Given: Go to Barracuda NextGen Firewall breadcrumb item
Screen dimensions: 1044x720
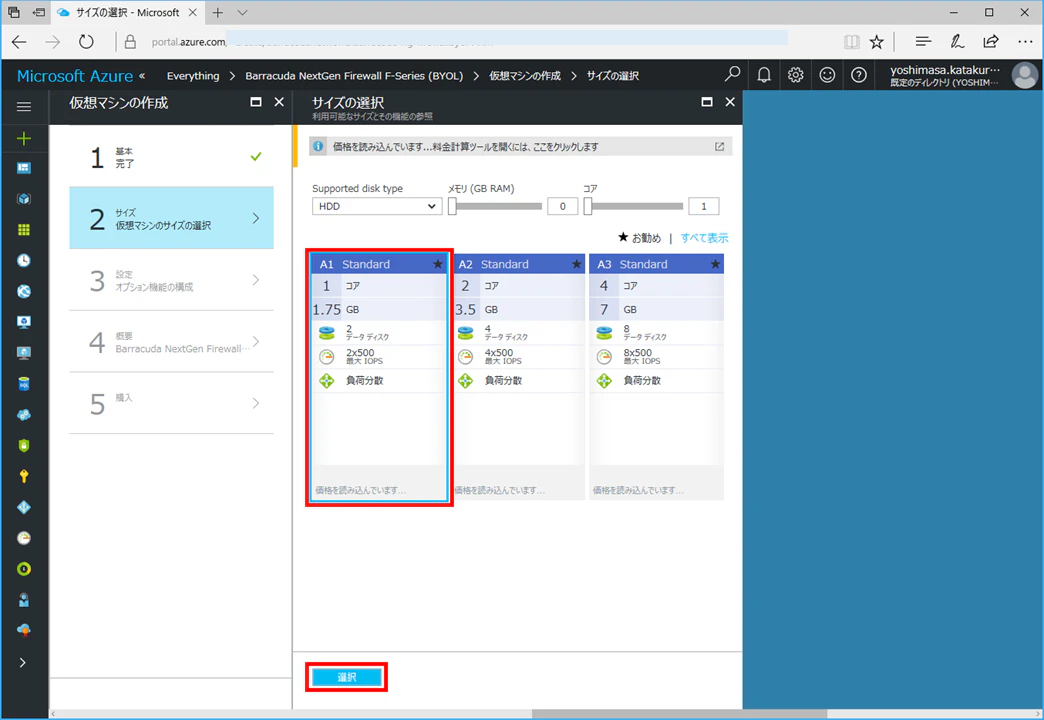Looking at the screenshot, I should tap(354, 75).
